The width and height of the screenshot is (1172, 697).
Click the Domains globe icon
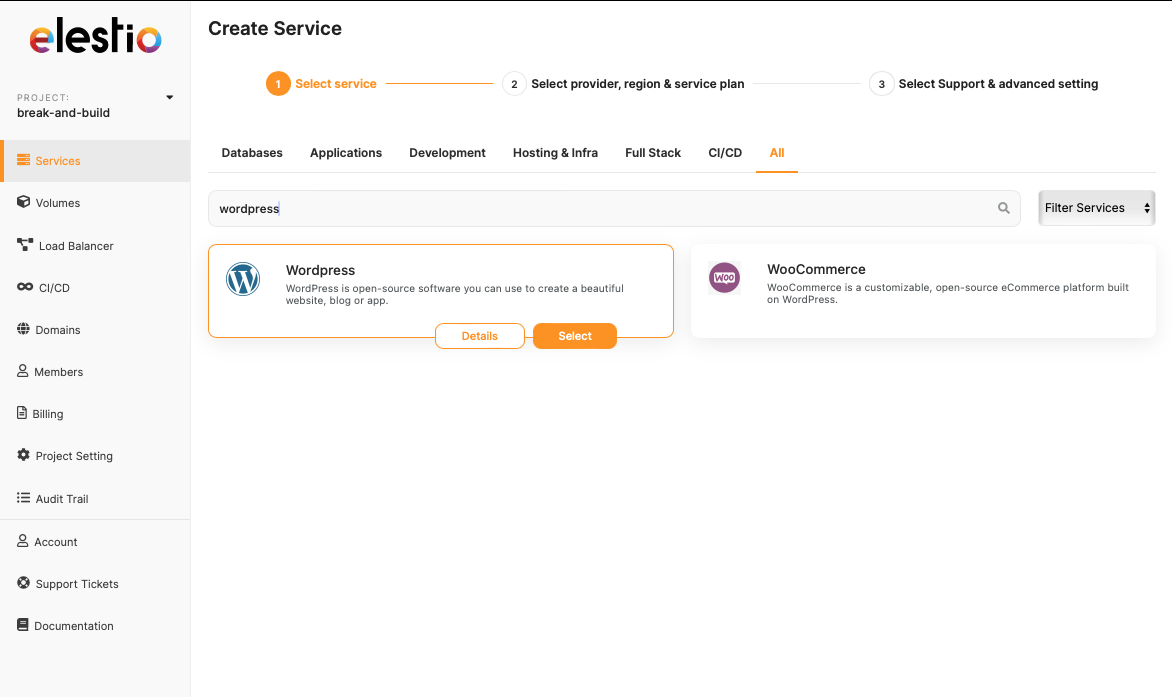coord(24,329)
